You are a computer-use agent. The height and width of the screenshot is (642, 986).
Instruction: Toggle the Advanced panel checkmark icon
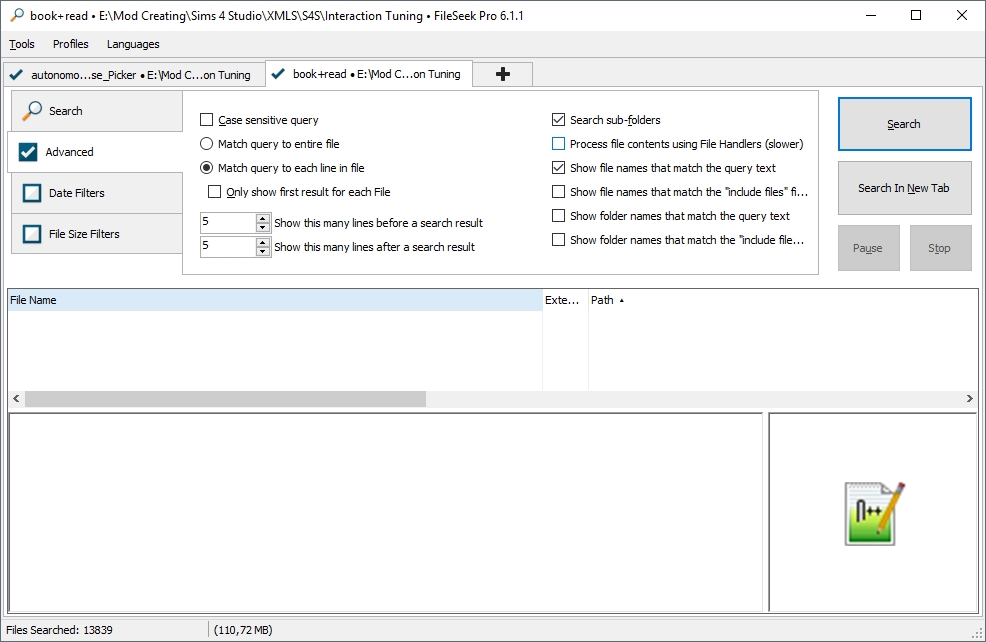click(x=28, y=152)
